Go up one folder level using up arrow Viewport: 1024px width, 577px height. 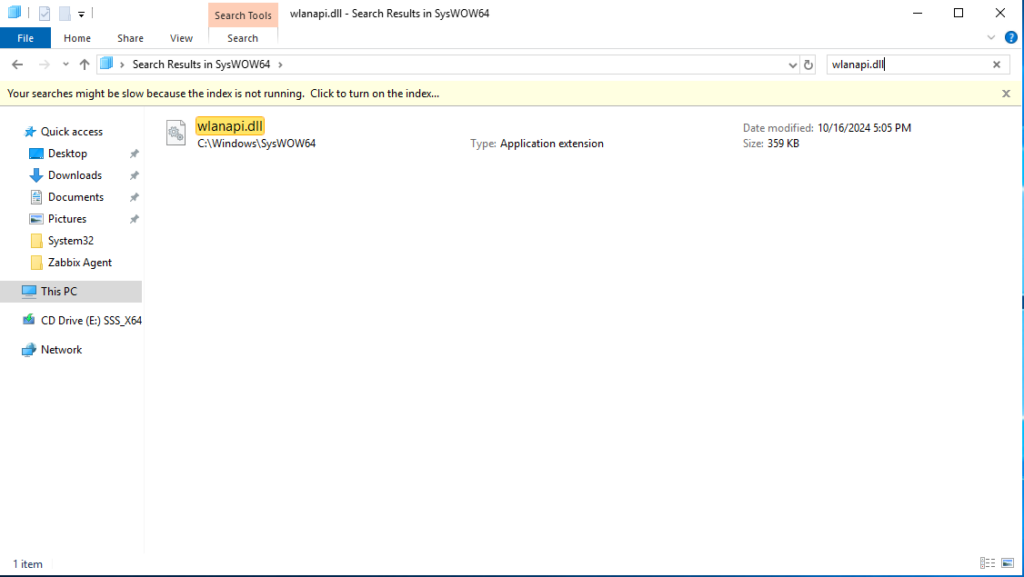[84, 65]
